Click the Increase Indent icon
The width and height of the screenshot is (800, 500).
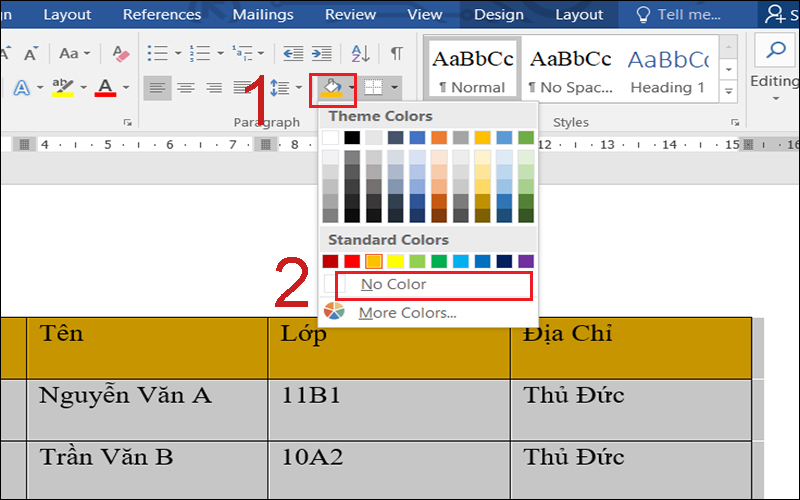point(321,53)
